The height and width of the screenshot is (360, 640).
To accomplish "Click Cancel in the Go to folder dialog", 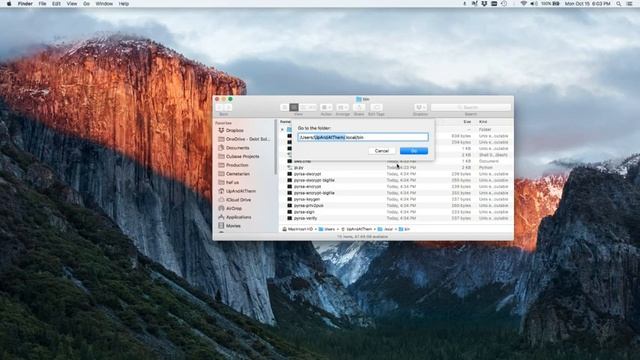I will point(382,151).
